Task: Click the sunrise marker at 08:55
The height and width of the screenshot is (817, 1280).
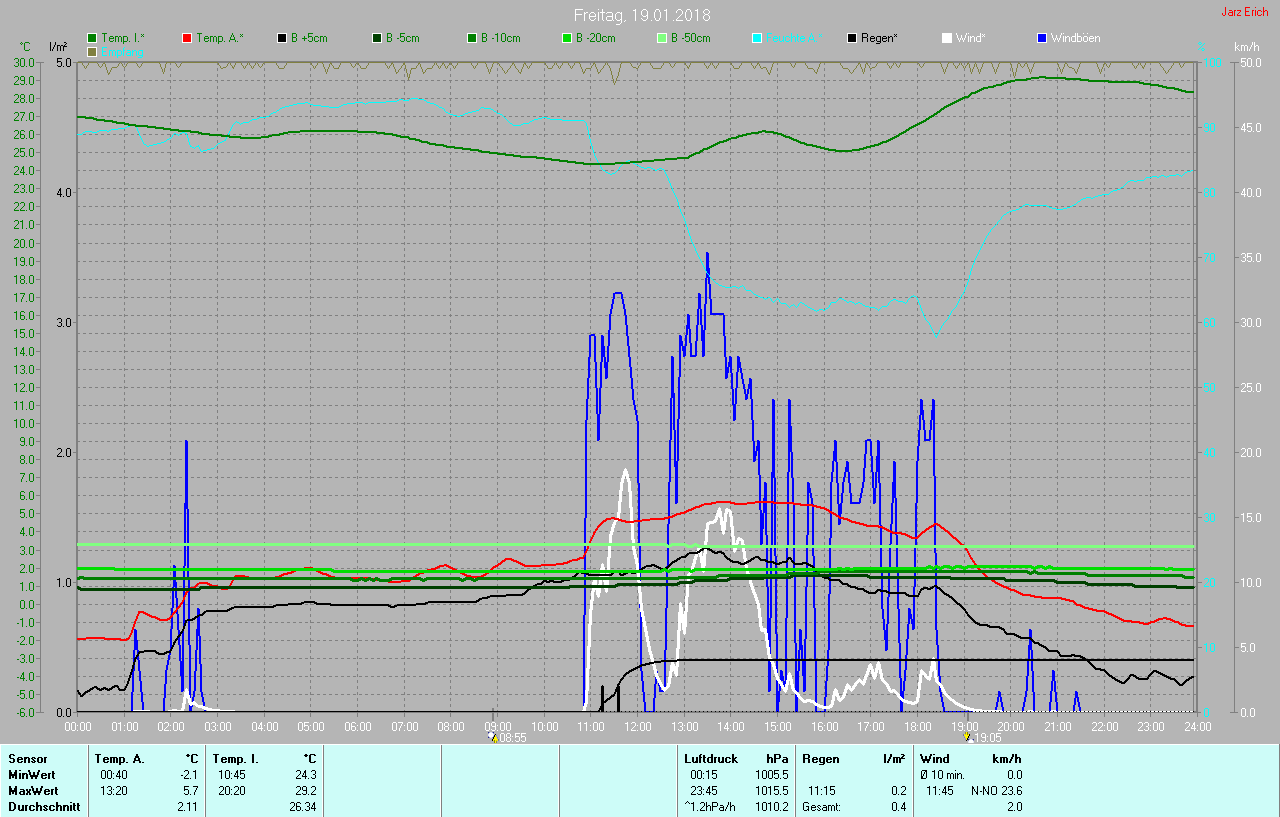Action: 493,737
